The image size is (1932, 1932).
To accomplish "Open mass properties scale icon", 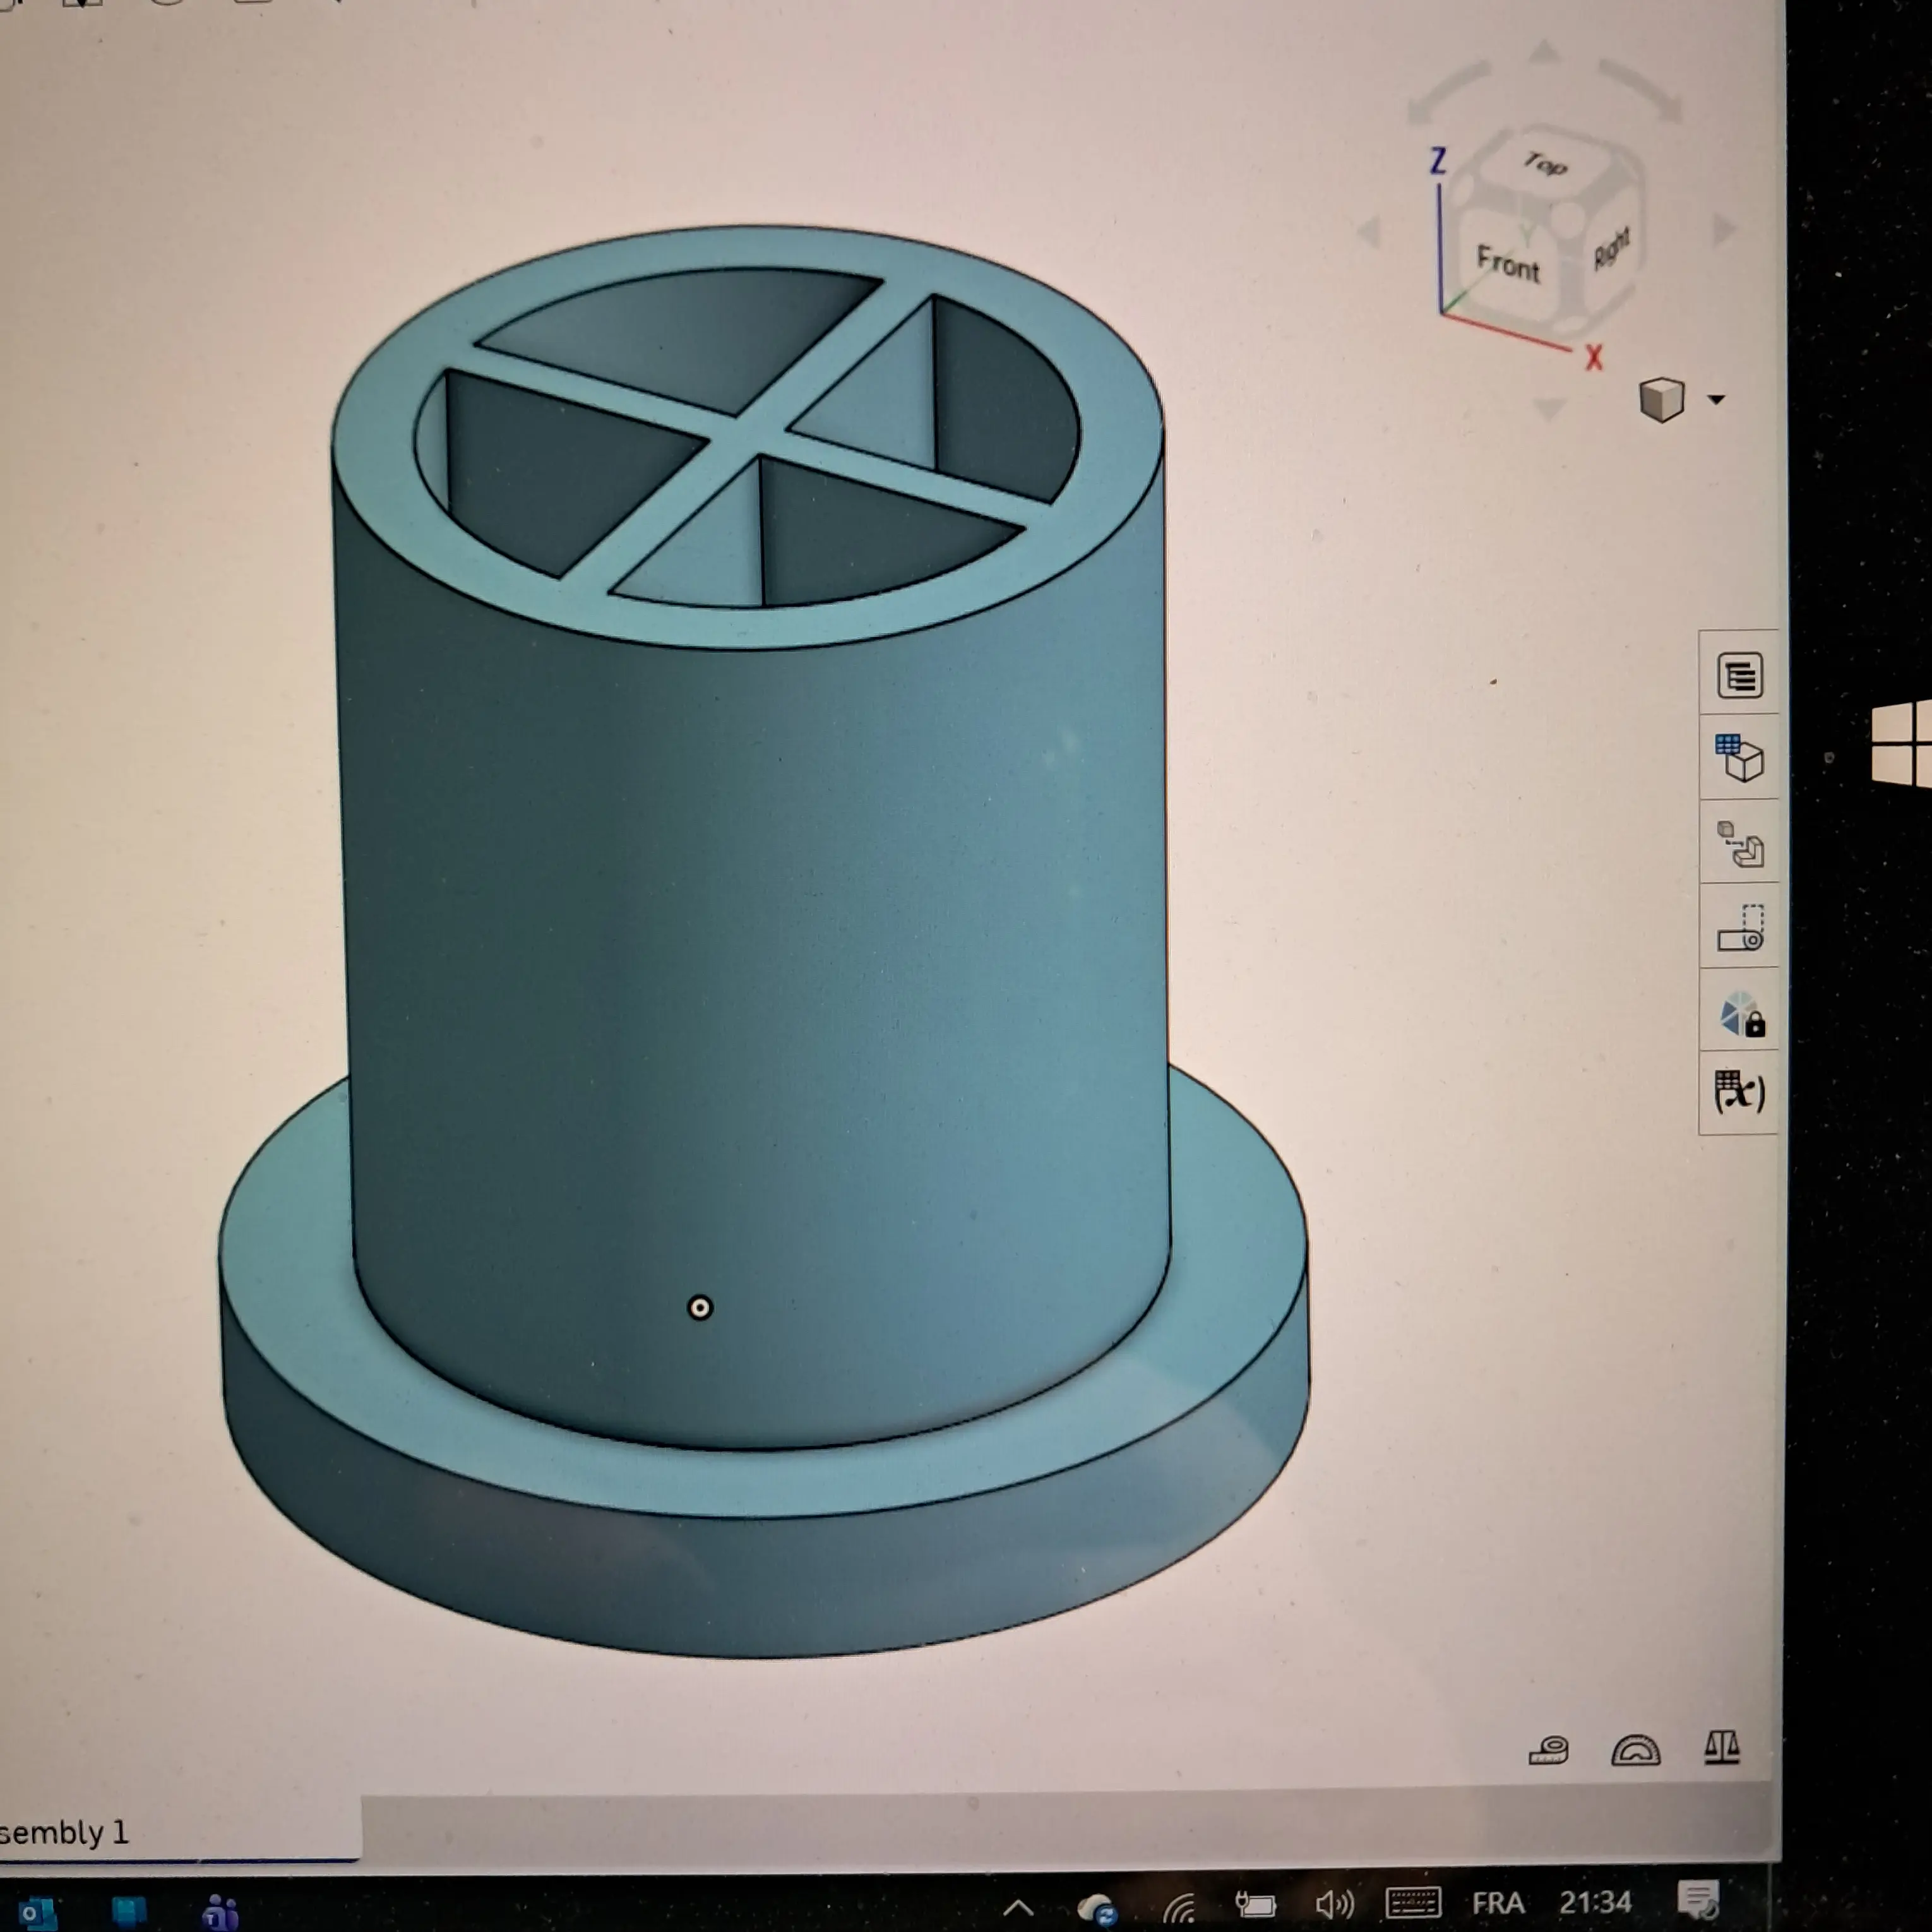I will (x=1722, y=1747).
